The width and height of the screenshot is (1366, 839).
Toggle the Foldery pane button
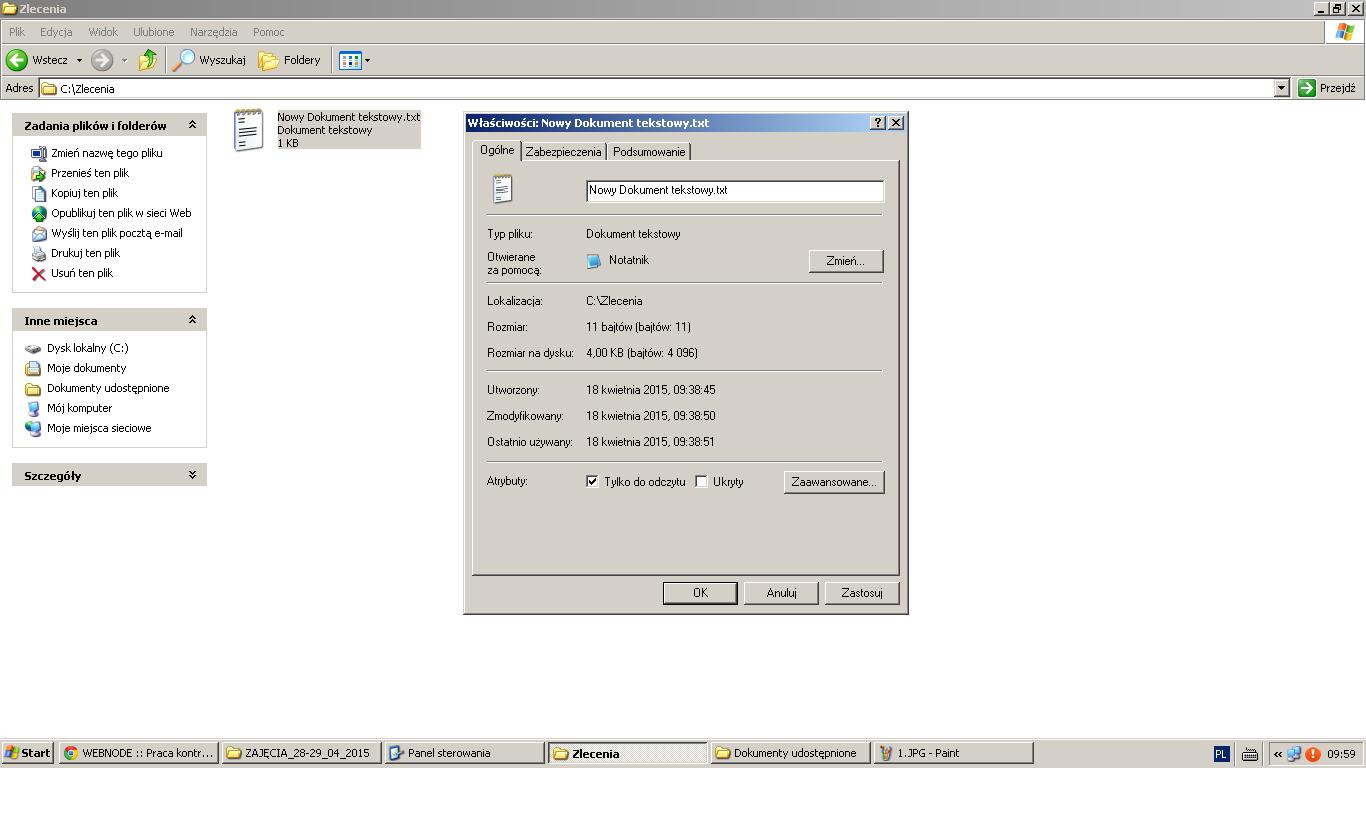click(290, 60)
